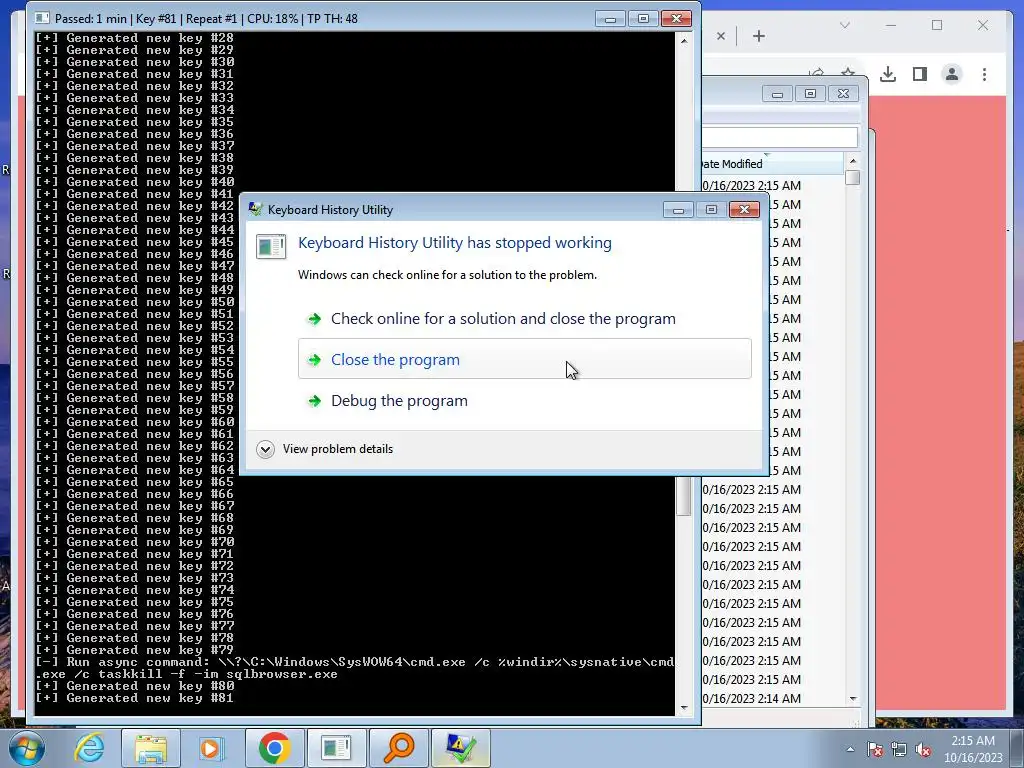This screenshot has height=768, width=1024.
Task: Switch to Google Chrome in taskbar
Action: click(x=274, y=748)
